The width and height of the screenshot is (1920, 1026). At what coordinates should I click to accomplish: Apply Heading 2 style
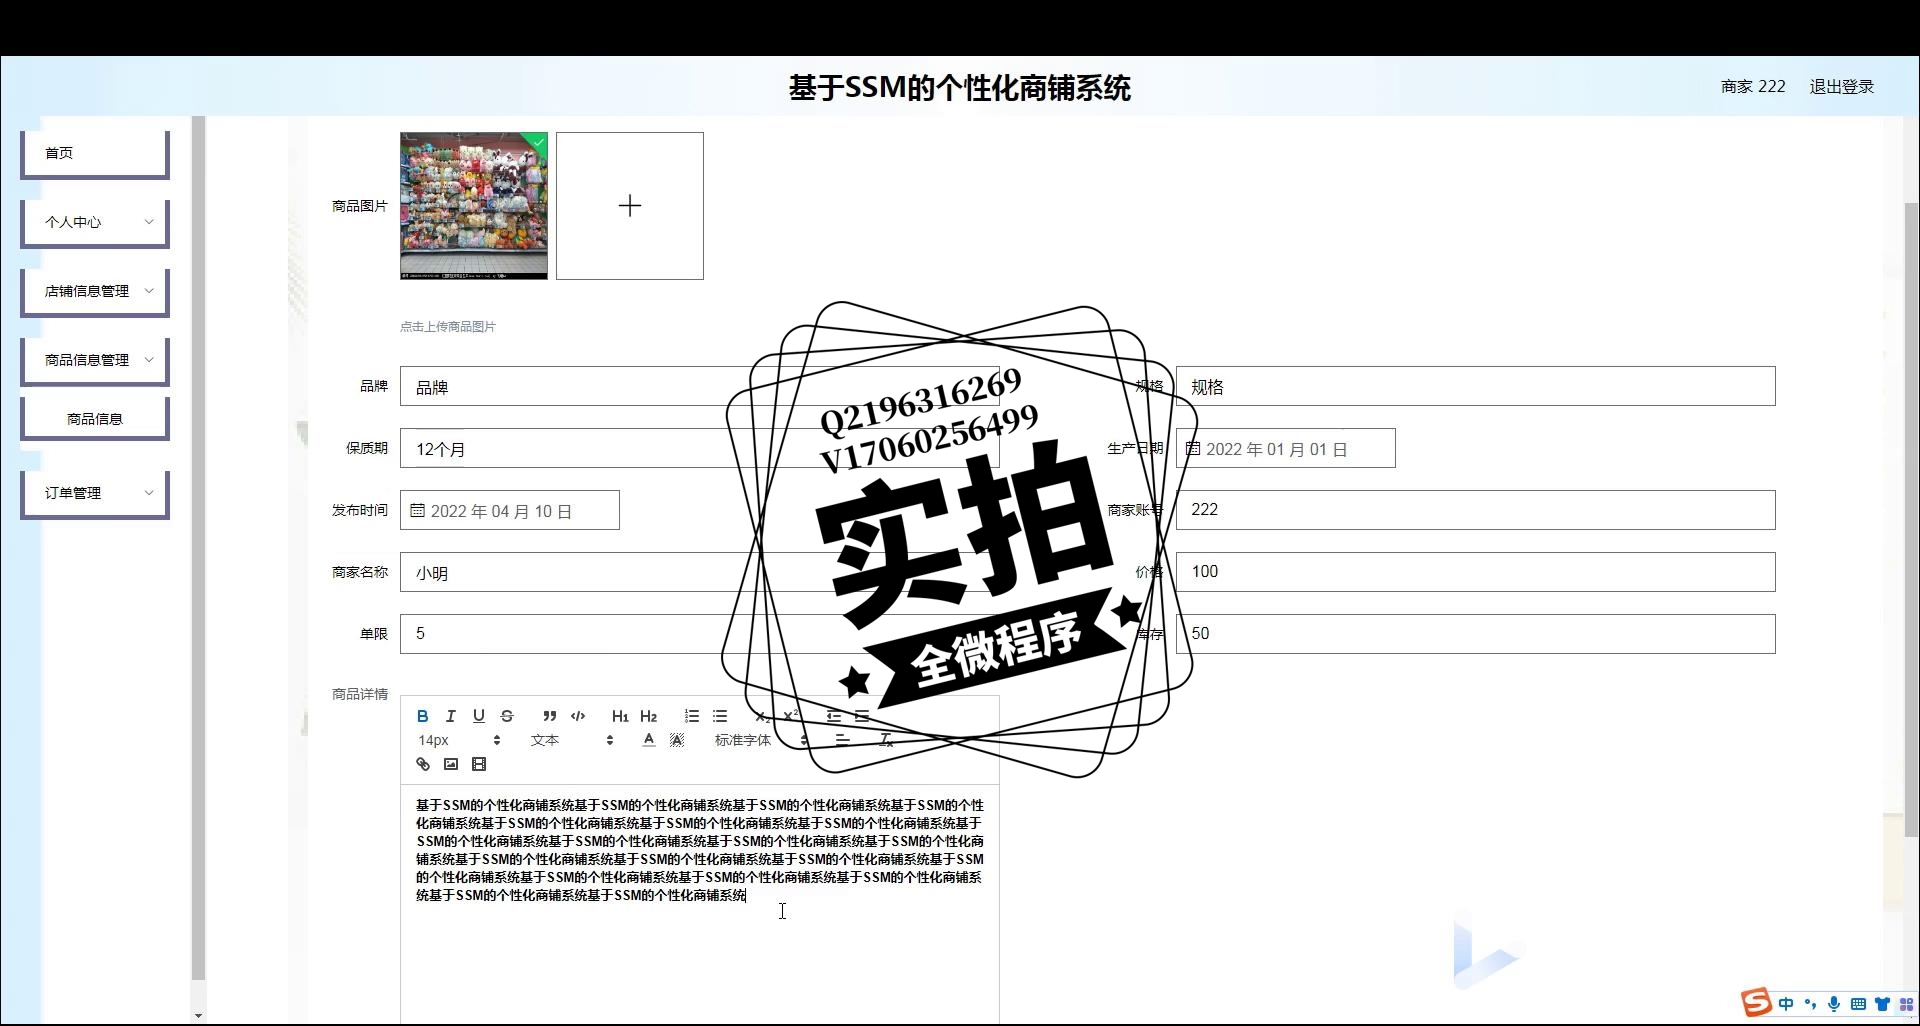click(x=648, y=716)
